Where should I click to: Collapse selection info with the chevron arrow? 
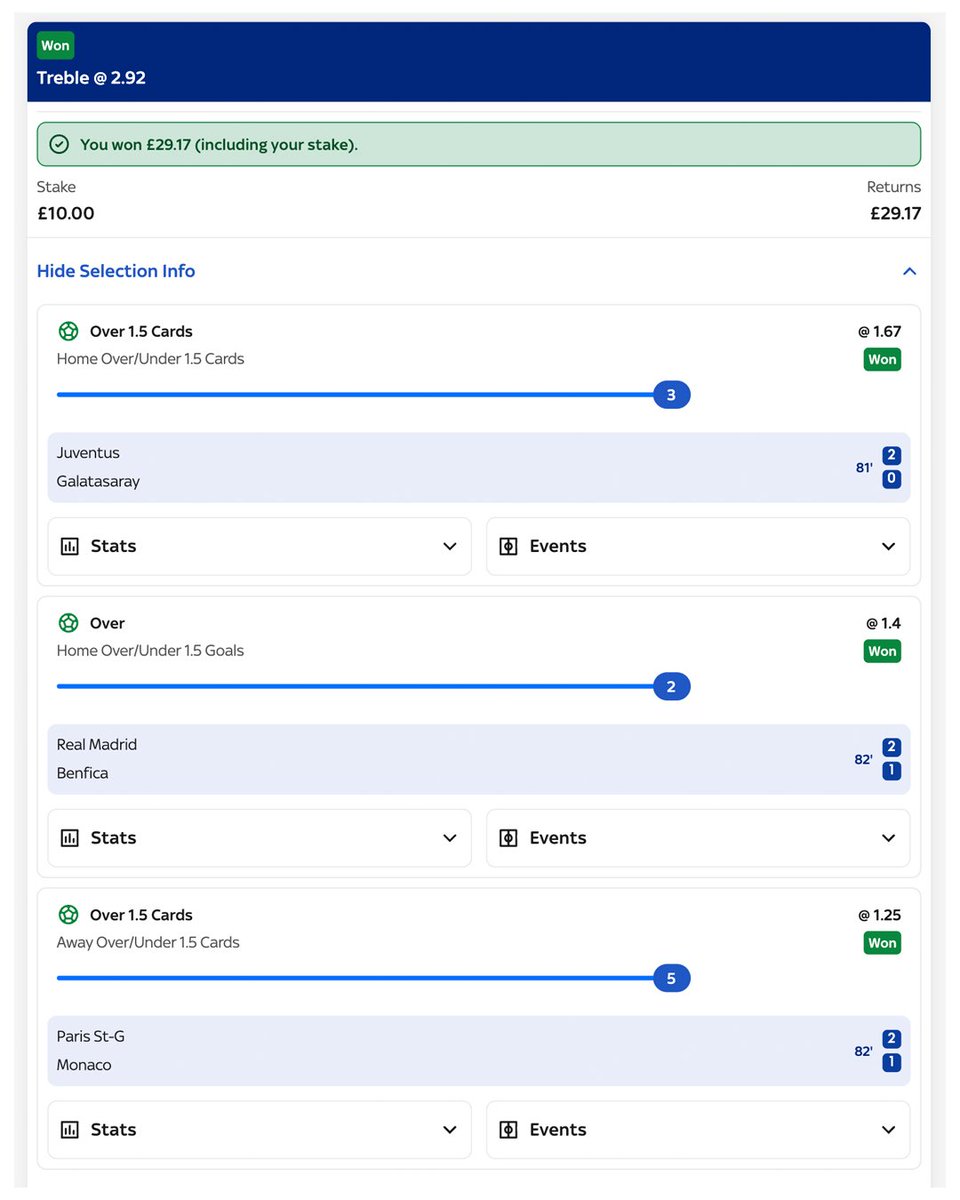pyautogui.click(x=909, y=271)
